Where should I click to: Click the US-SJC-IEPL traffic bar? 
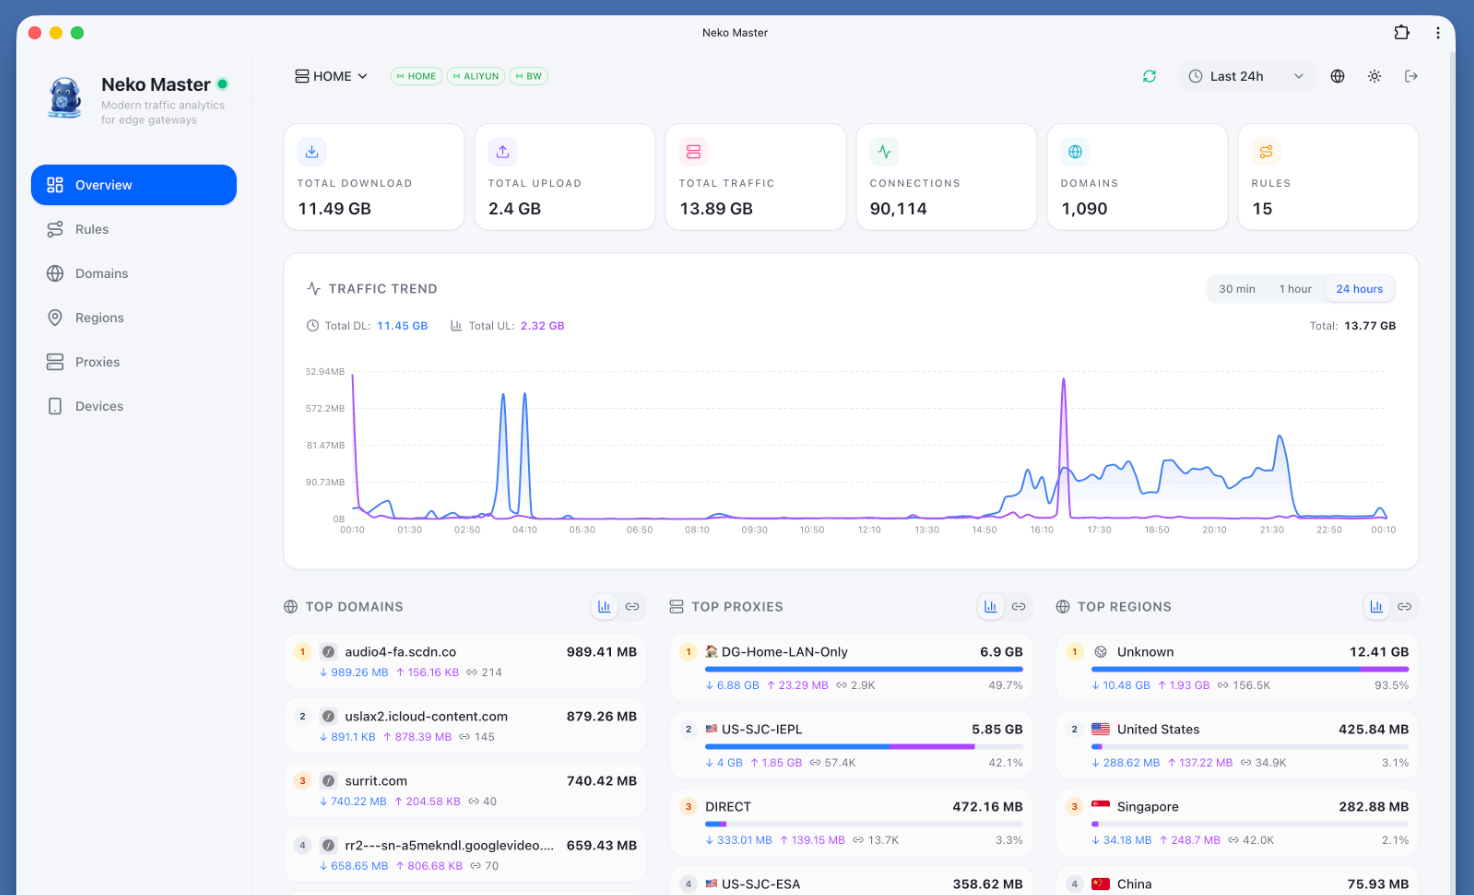pyautogui.click(x=864, y=746)
